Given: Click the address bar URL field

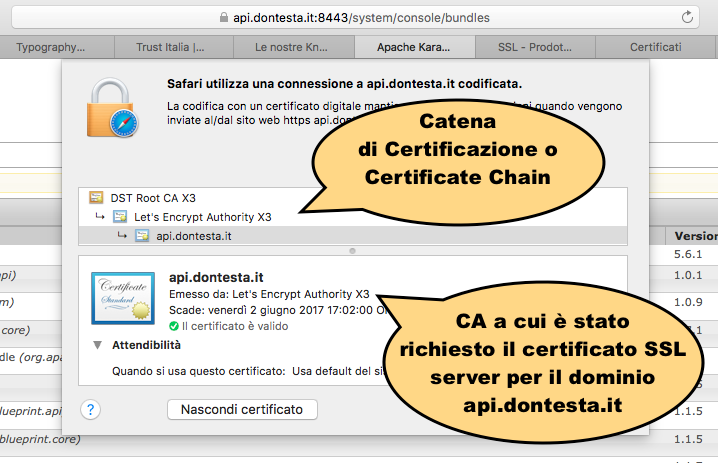Looking at the screenshot, I should pyautogui.click(x=355, y=18).
